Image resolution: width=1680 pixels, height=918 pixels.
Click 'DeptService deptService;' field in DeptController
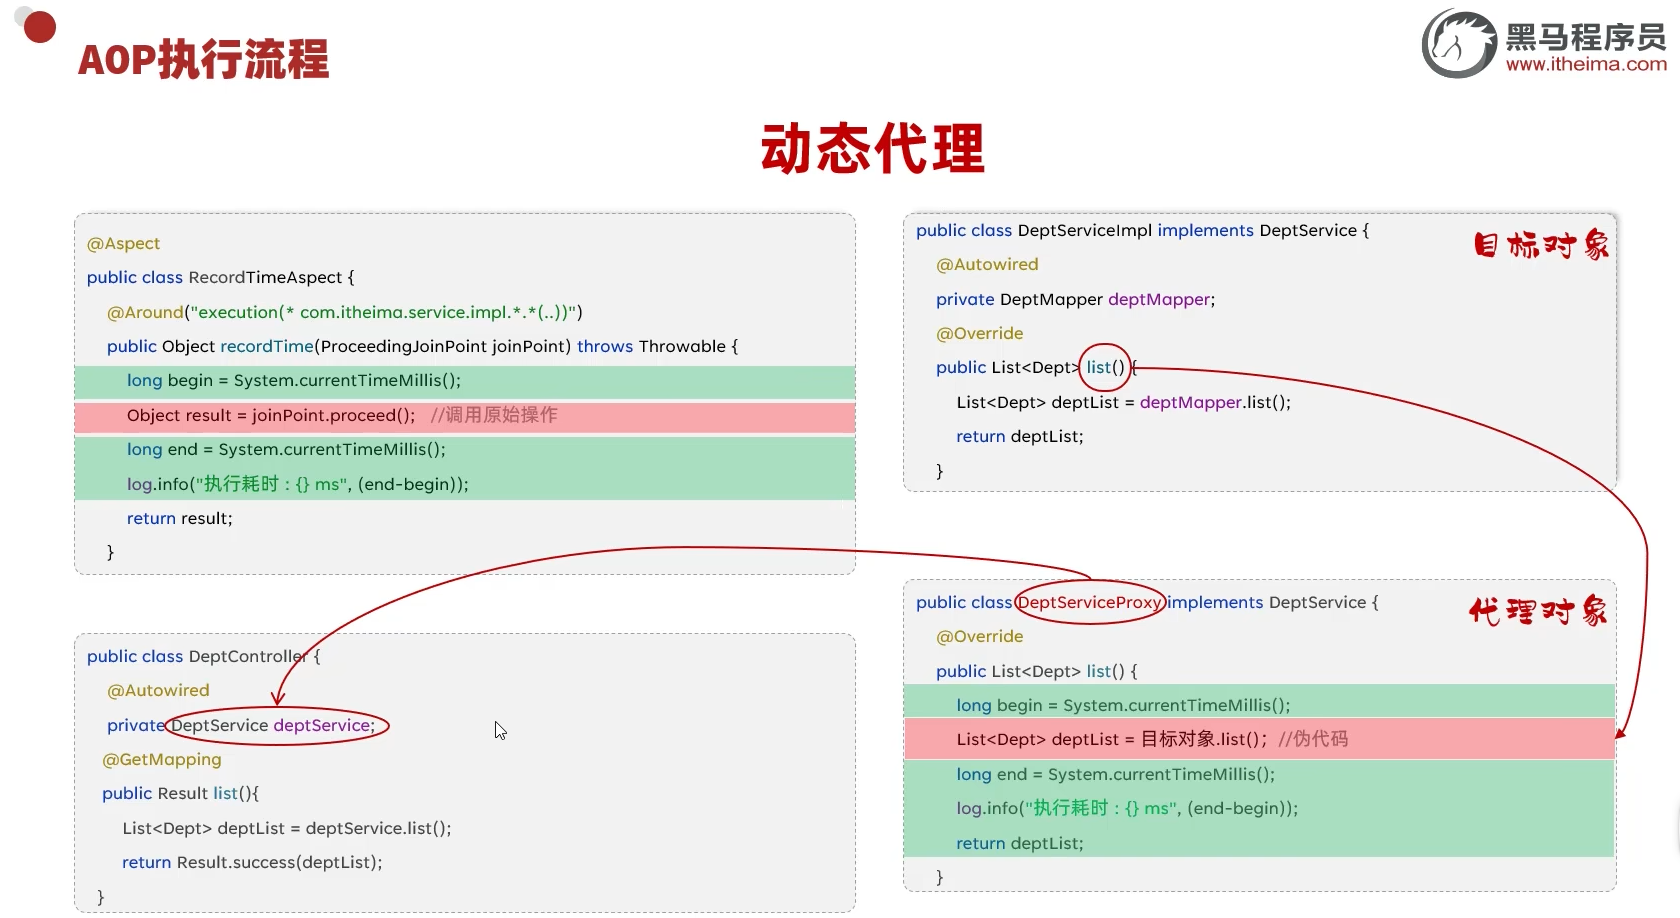(273, 725)
